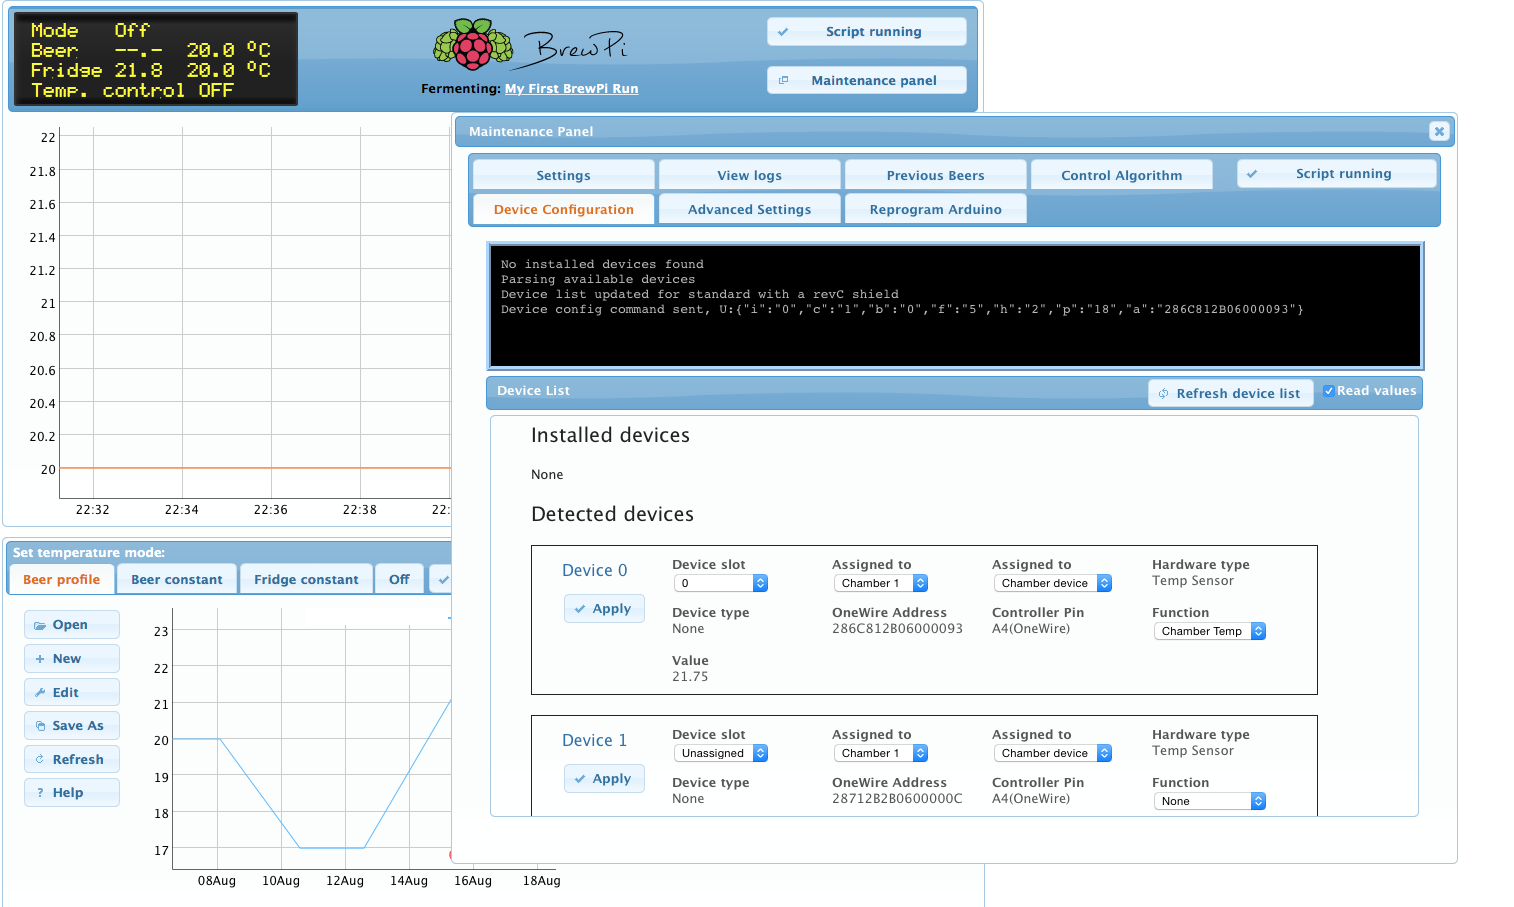Viewport: 1514px width, 907px height.
Task: Click the question mark icon on Help
Action: (40, 793)
